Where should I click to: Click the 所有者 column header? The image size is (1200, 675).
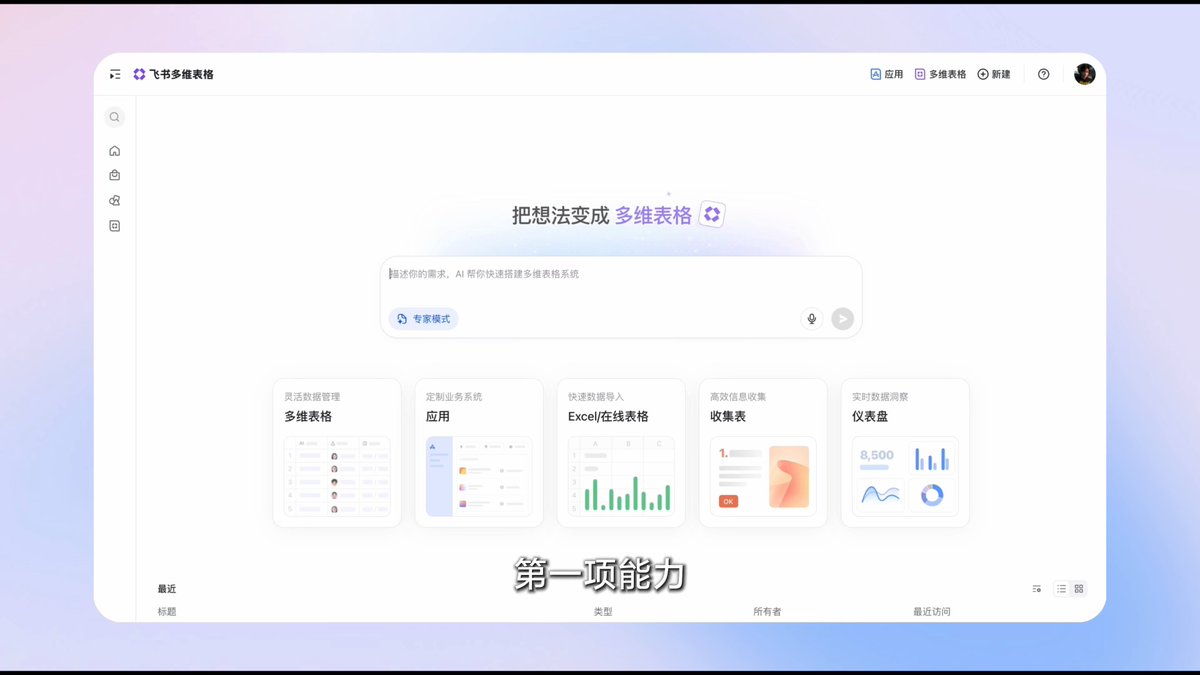coord(767,611)
